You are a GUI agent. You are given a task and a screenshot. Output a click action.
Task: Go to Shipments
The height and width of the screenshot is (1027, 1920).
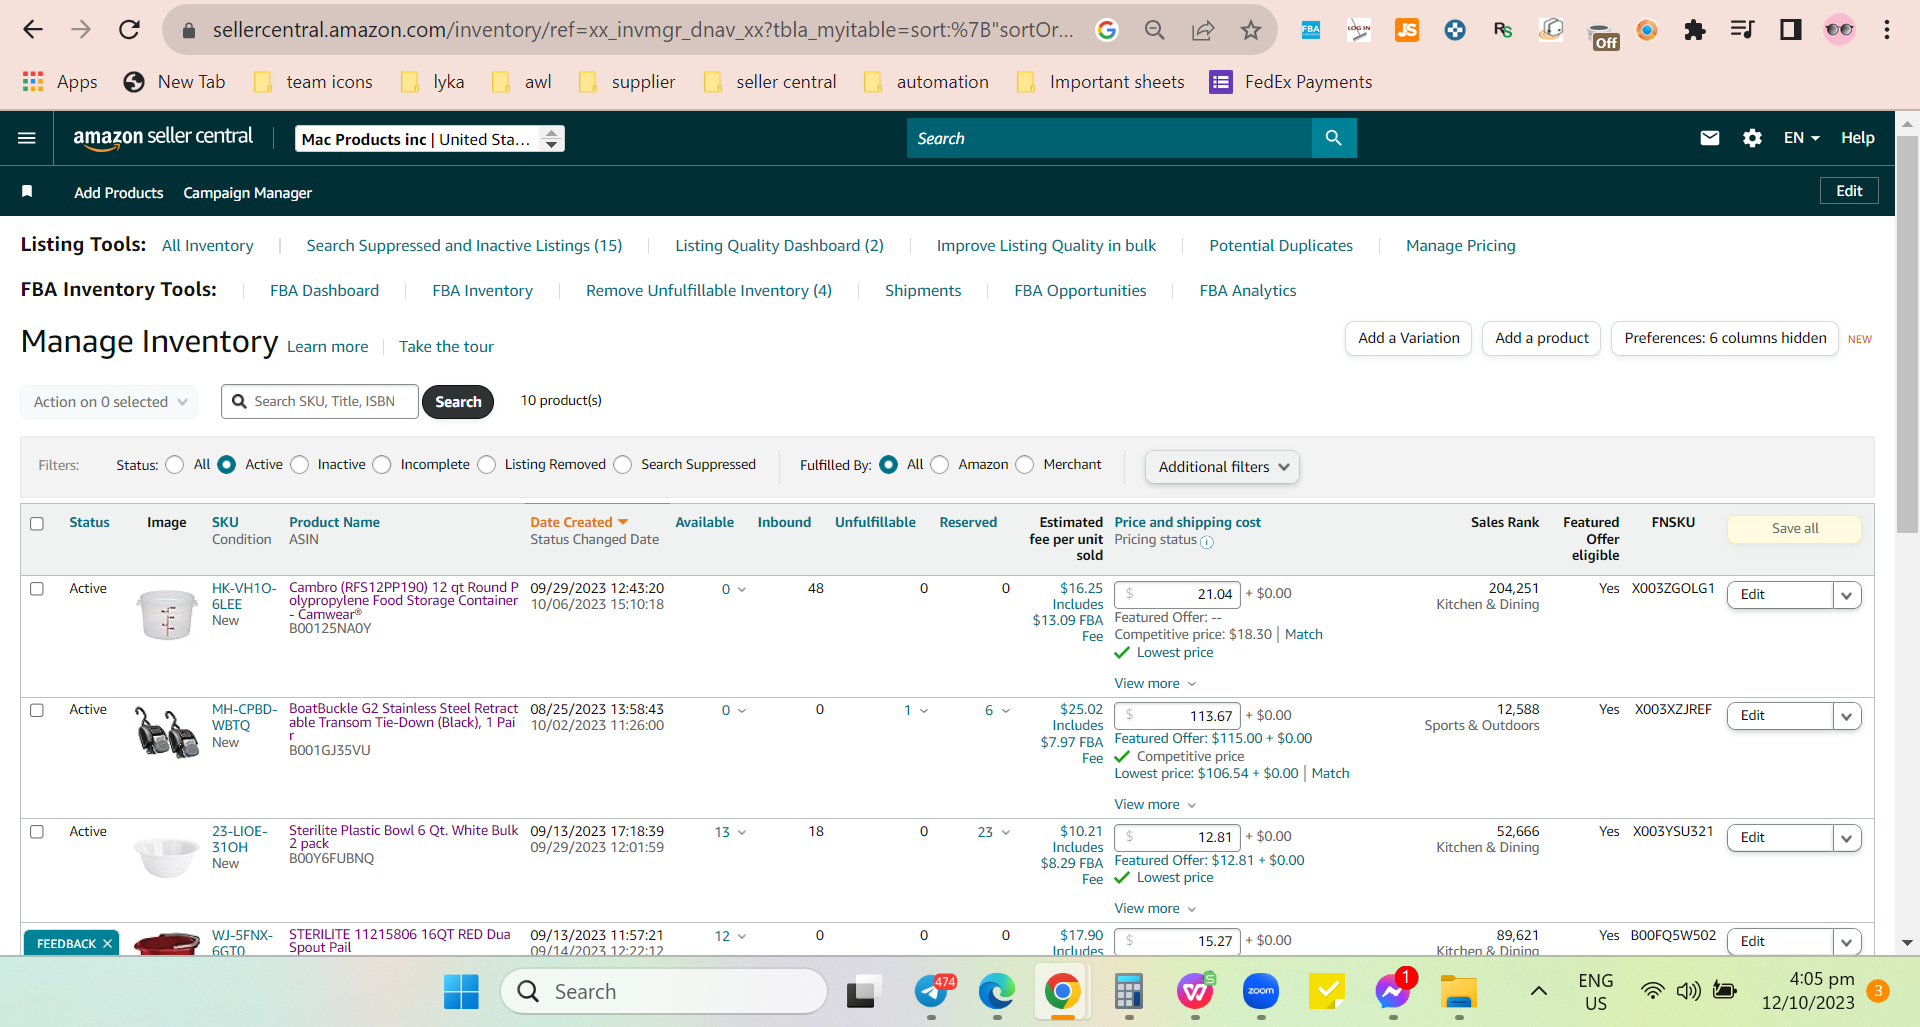923,291
